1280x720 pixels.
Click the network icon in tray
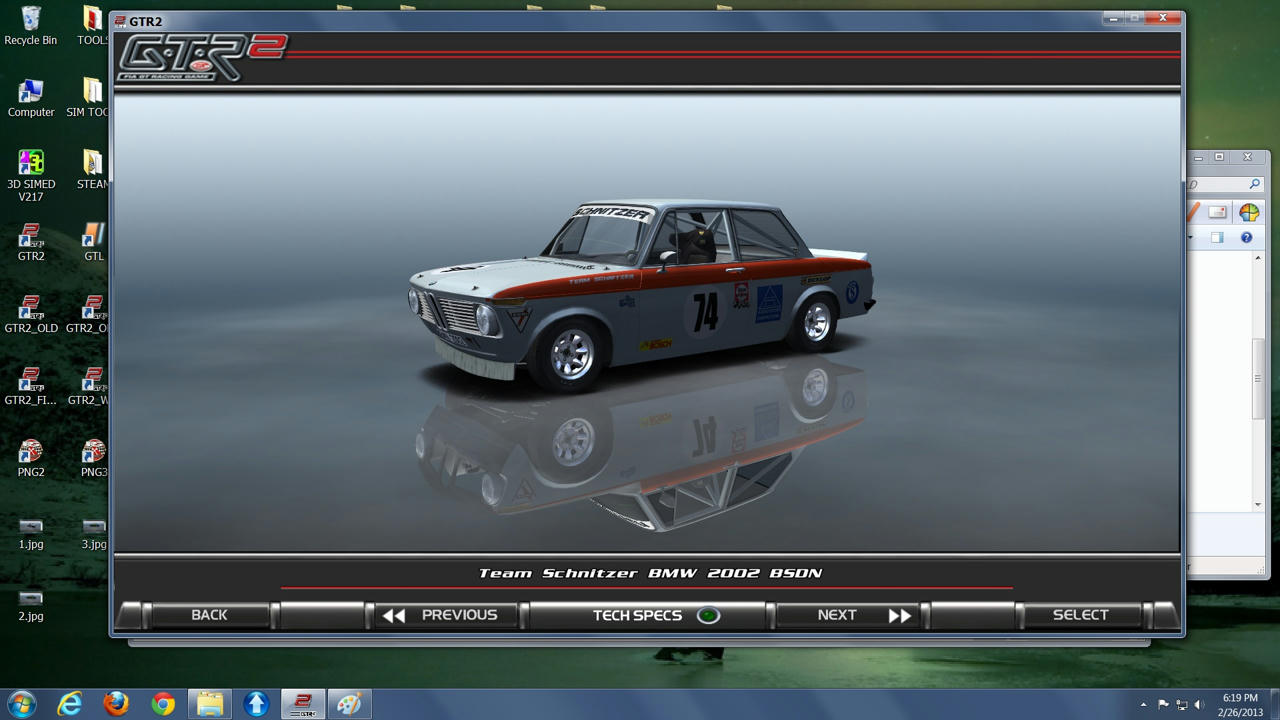[x=1181, y=705]
